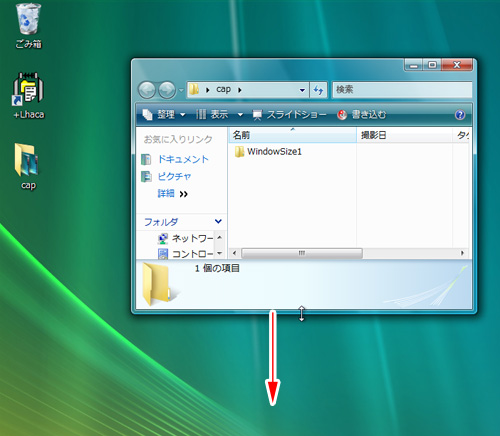Click the Back navigation button
Screen dimensions: 500x436
(147, 90)
